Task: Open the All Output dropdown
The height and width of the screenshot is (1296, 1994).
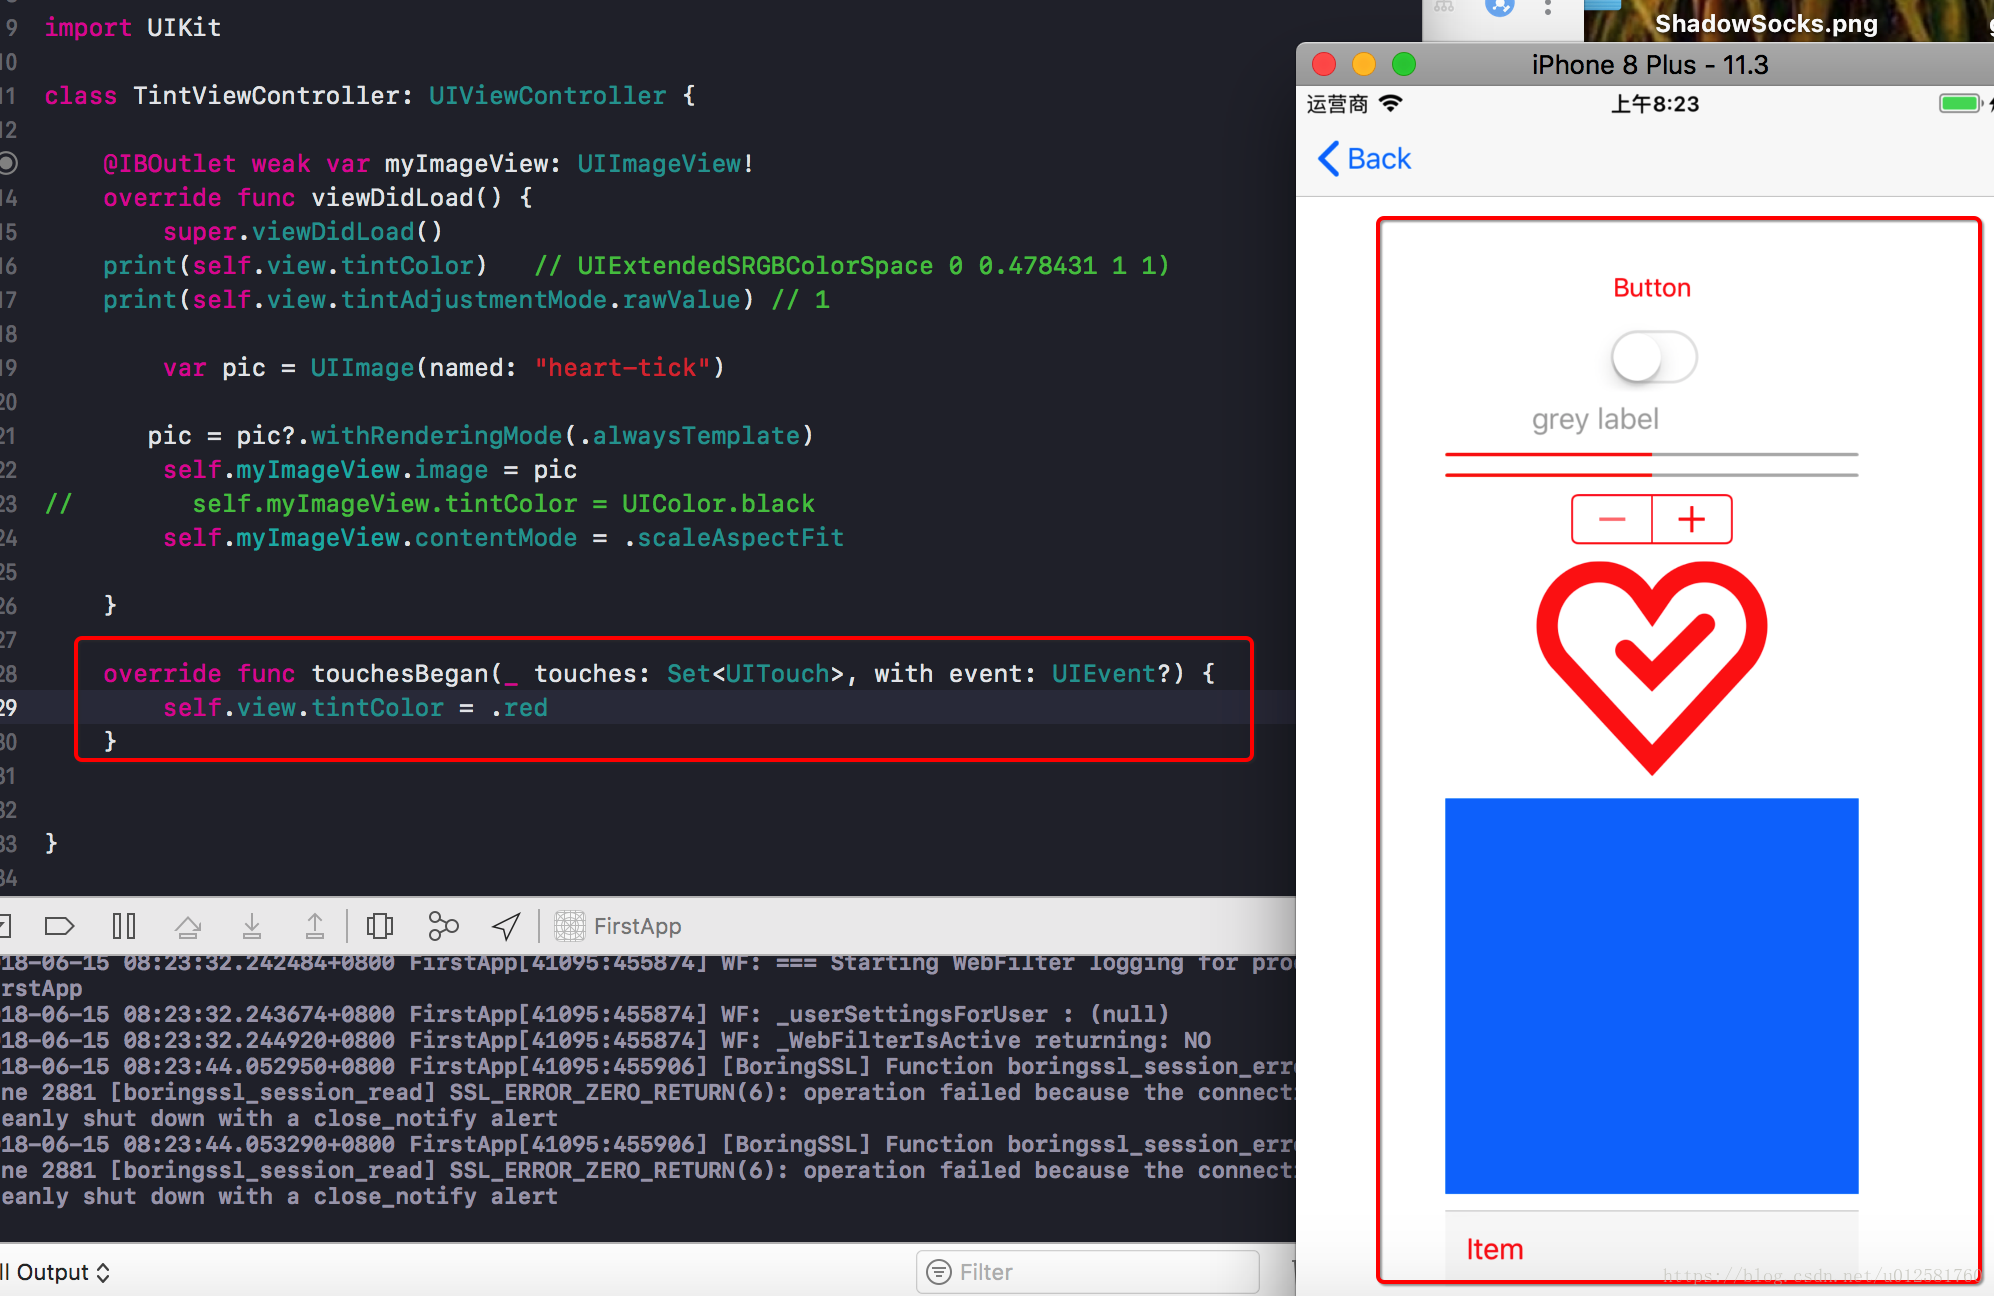Action: 56,1272
